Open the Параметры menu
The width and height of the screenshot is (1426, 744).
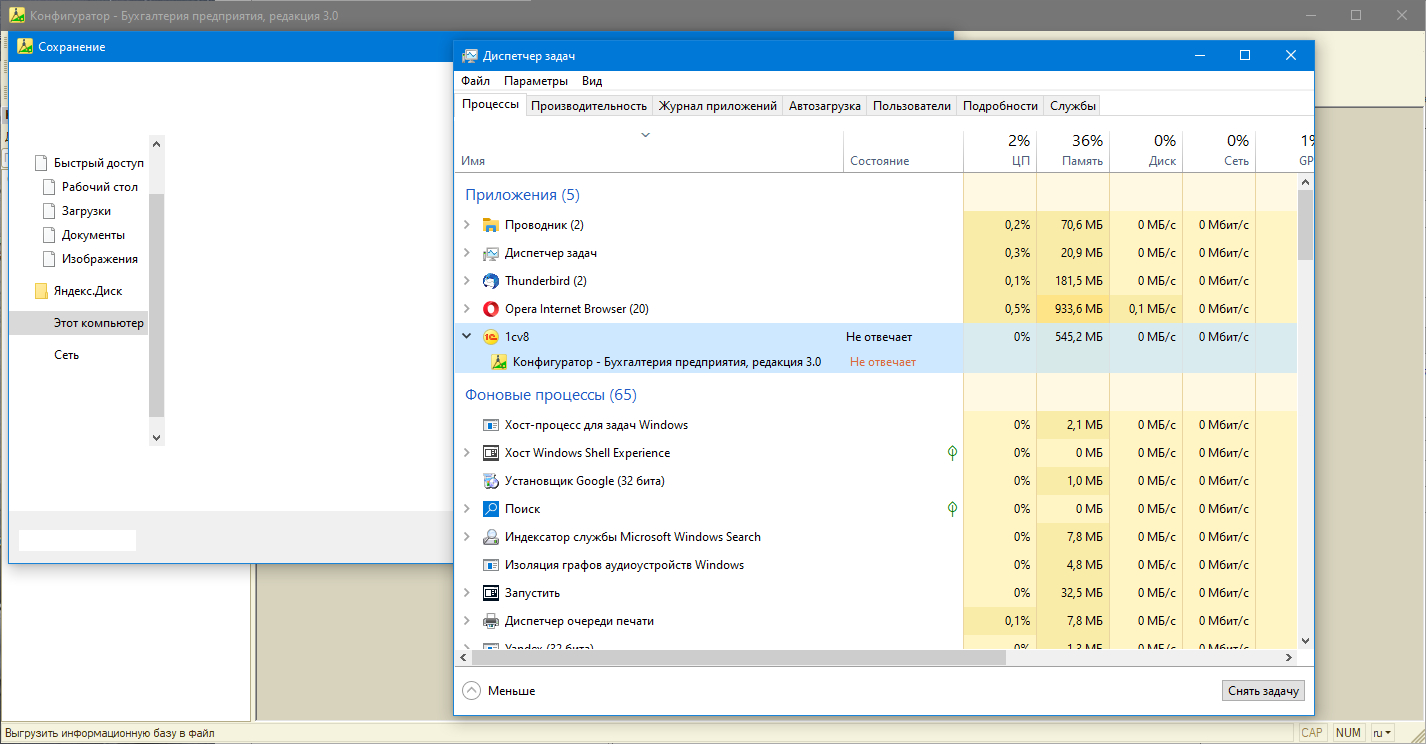click(536, 81)
